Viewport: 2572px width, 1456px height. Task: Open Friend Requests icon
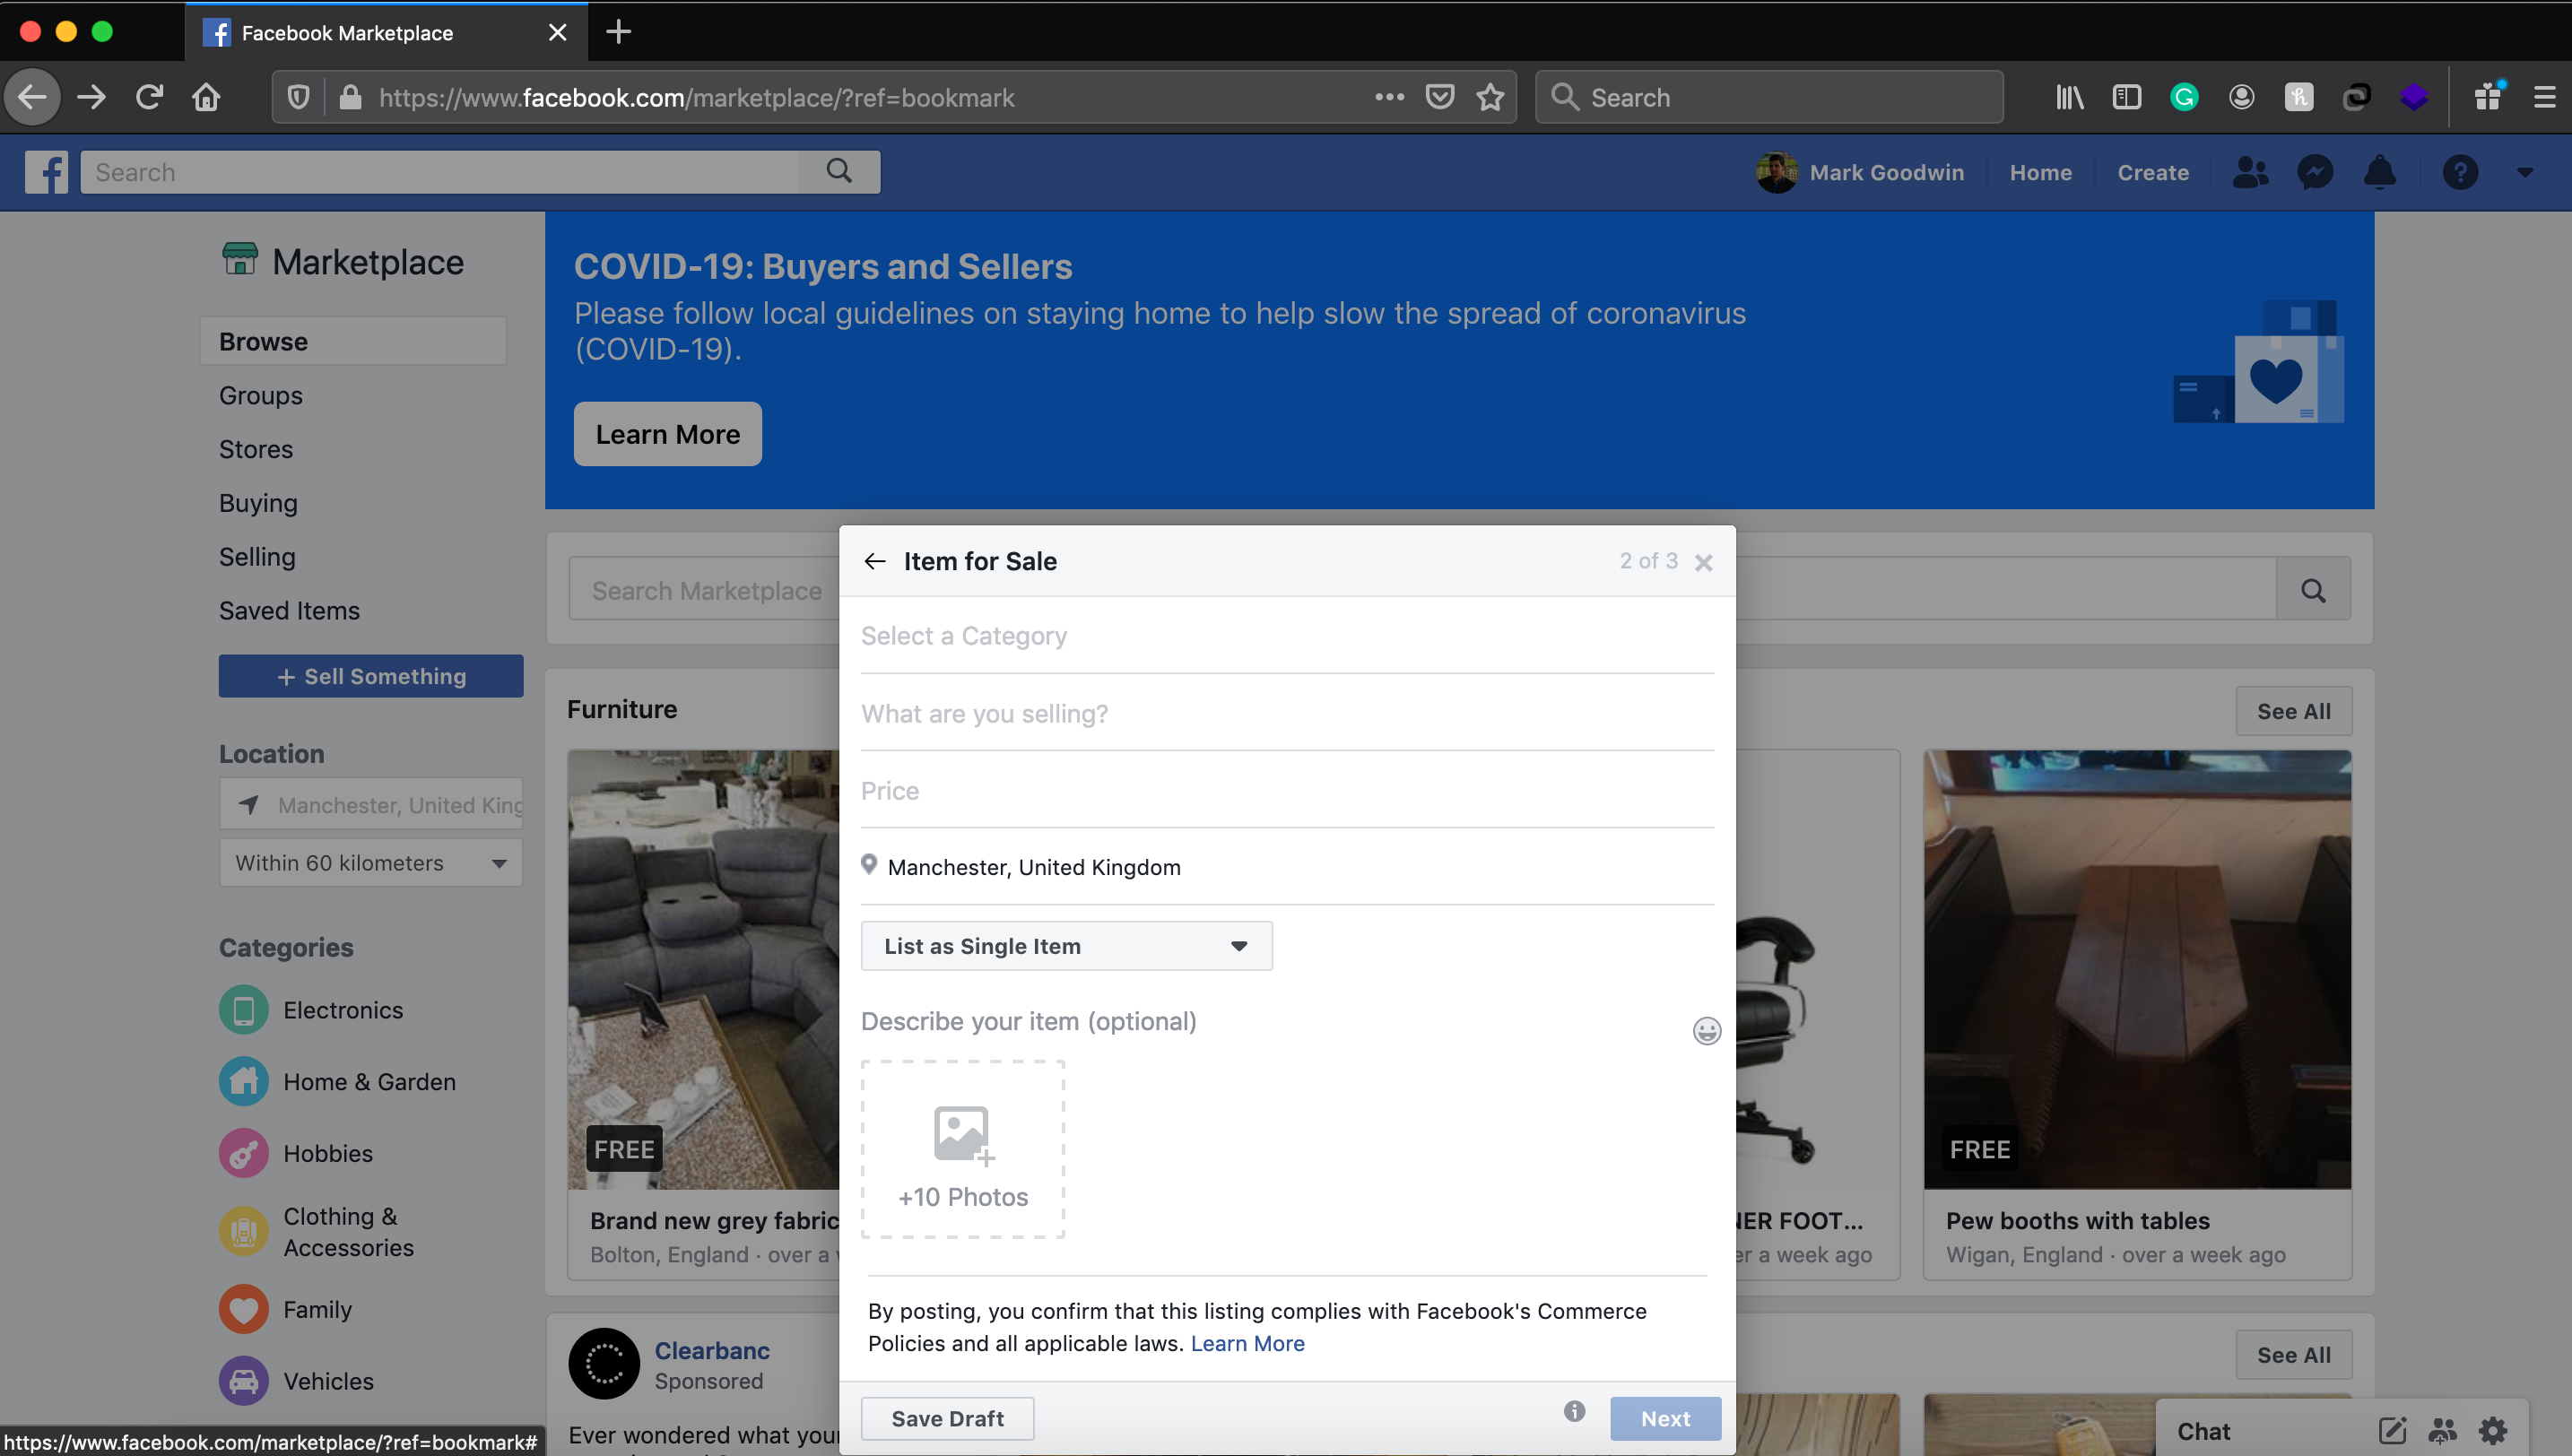tap(2250, 172)
